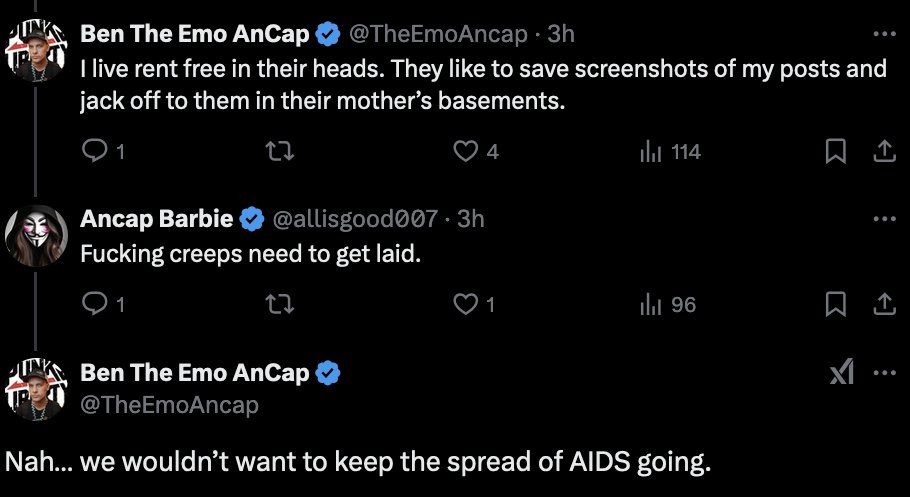
Task: Open Ancap Barbie's profile name link
Action: (x=157, y=219)
